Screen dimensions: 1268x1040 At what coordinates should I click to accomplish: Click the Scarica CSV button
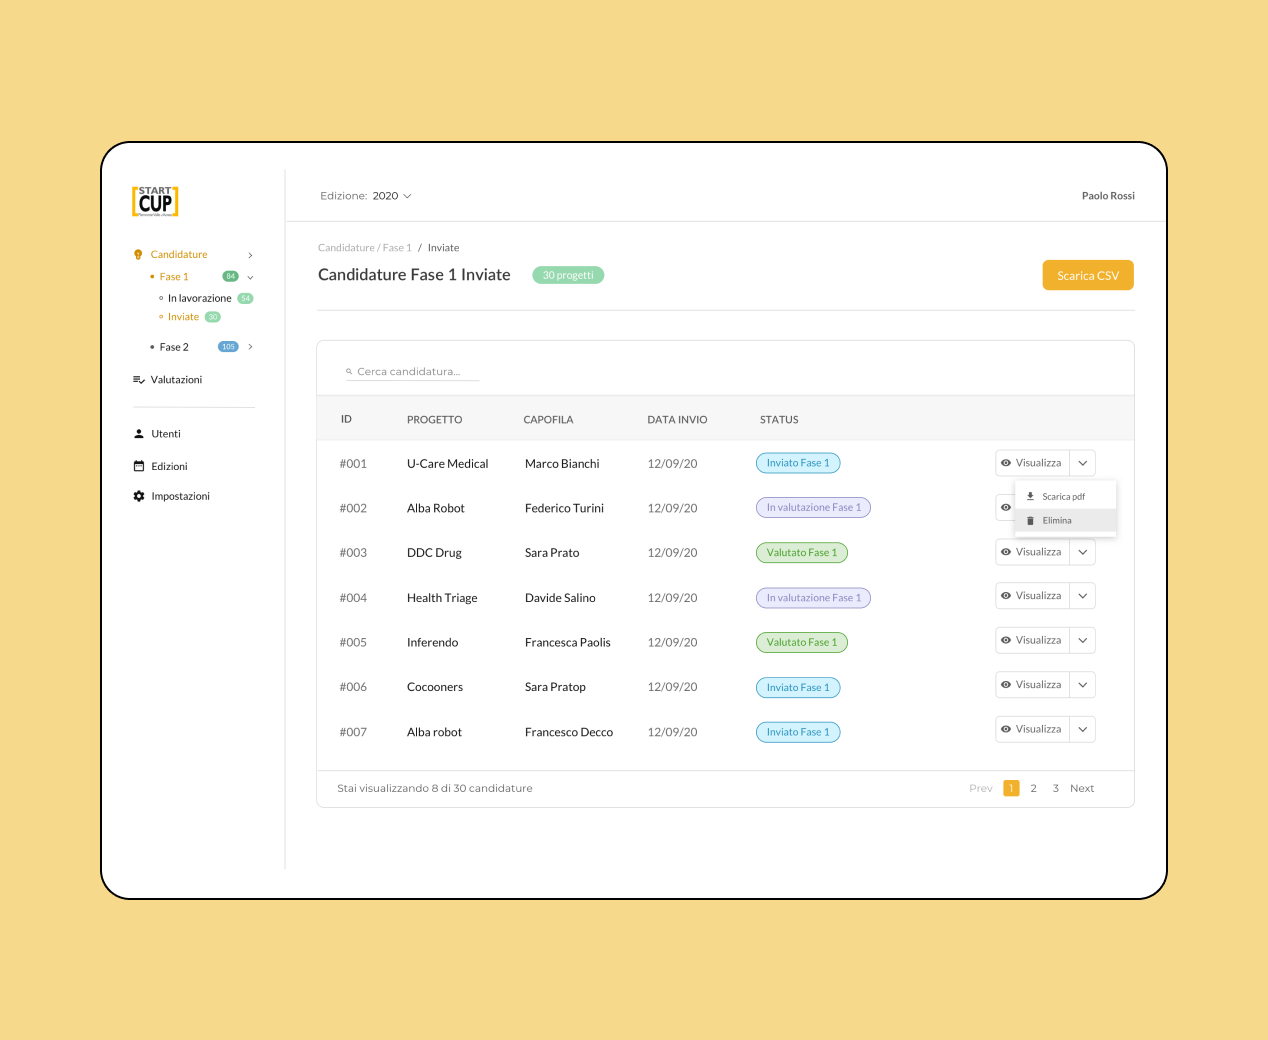pyautogui.click(x=1088, y=274)
